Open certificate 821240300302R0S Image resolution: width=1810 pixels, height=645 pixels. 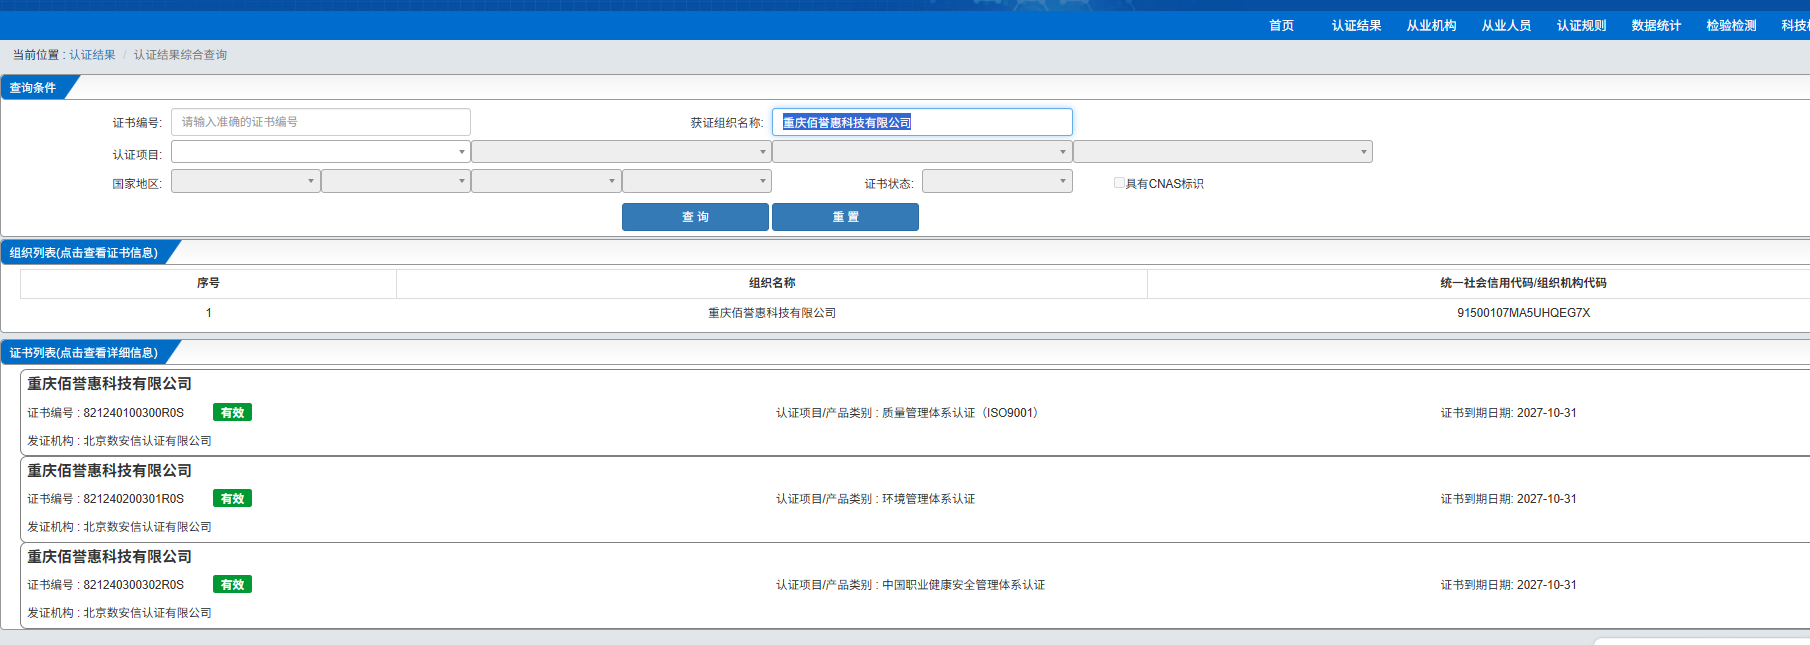pyautogui.click(x=133, y=585)
